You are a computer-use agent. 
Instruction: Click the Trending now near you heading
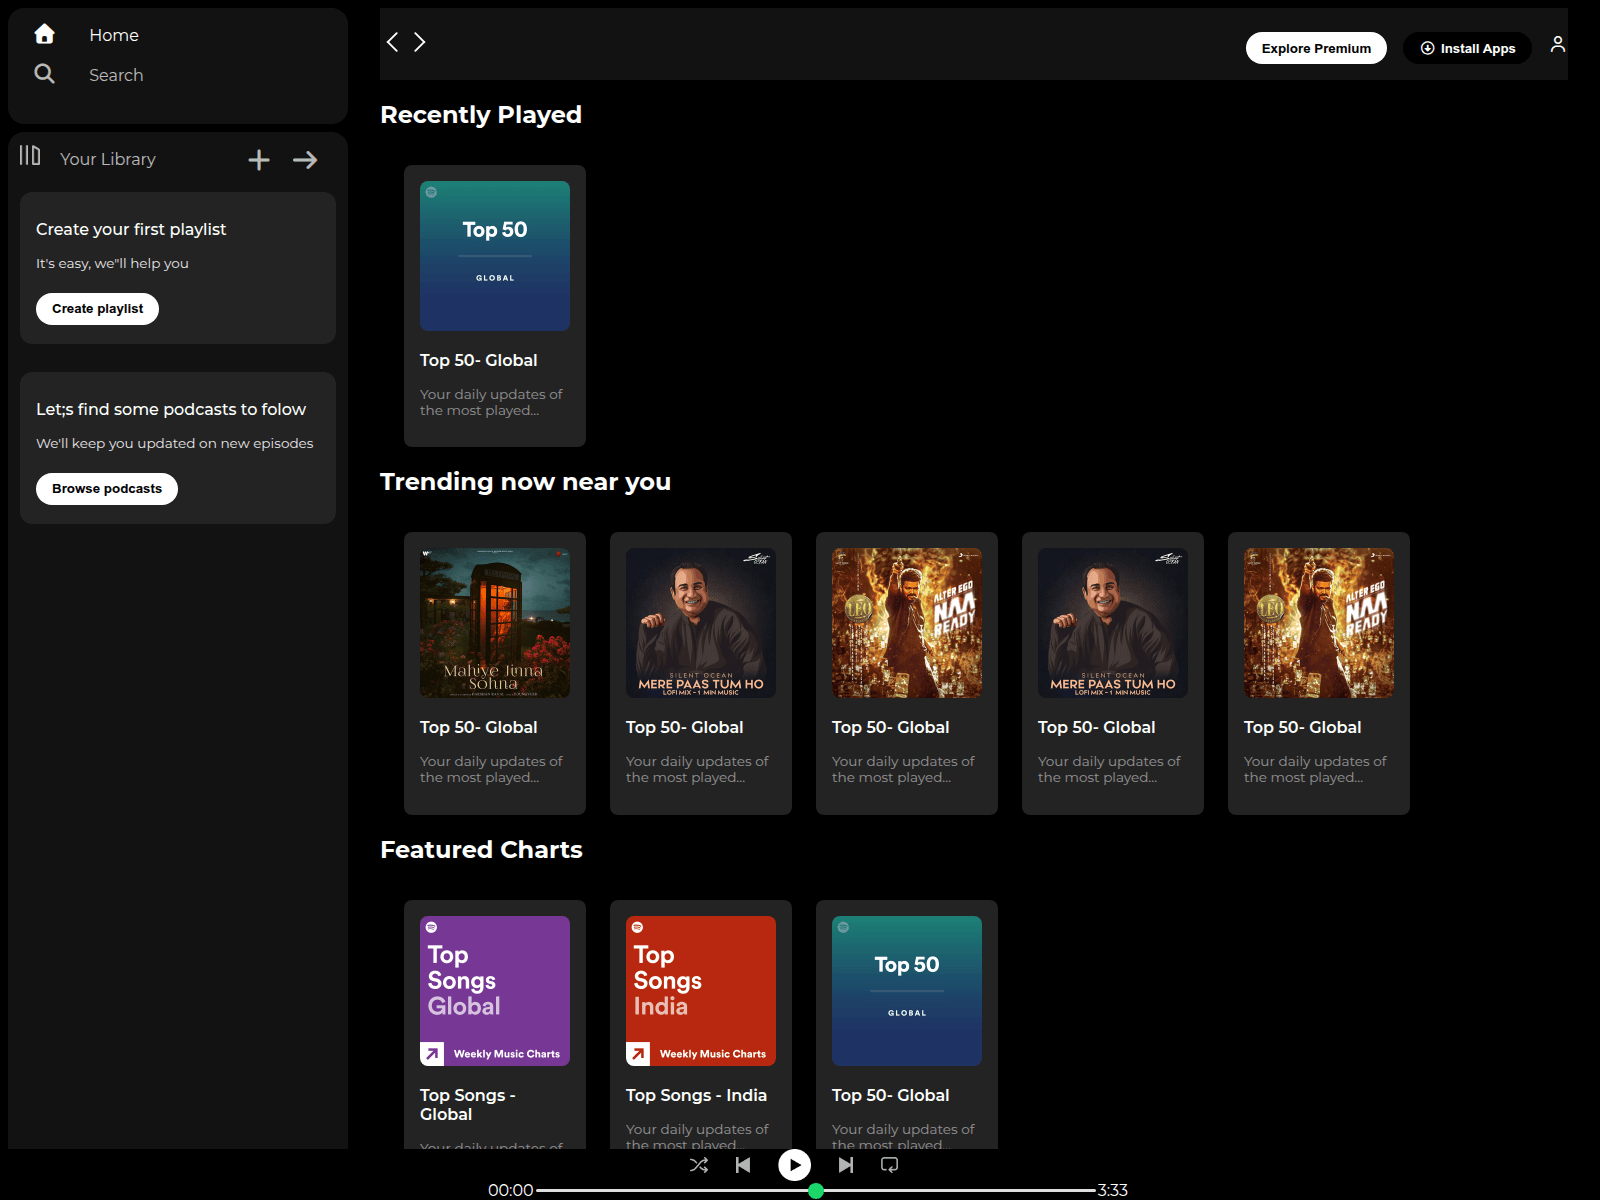click(525, 482)
